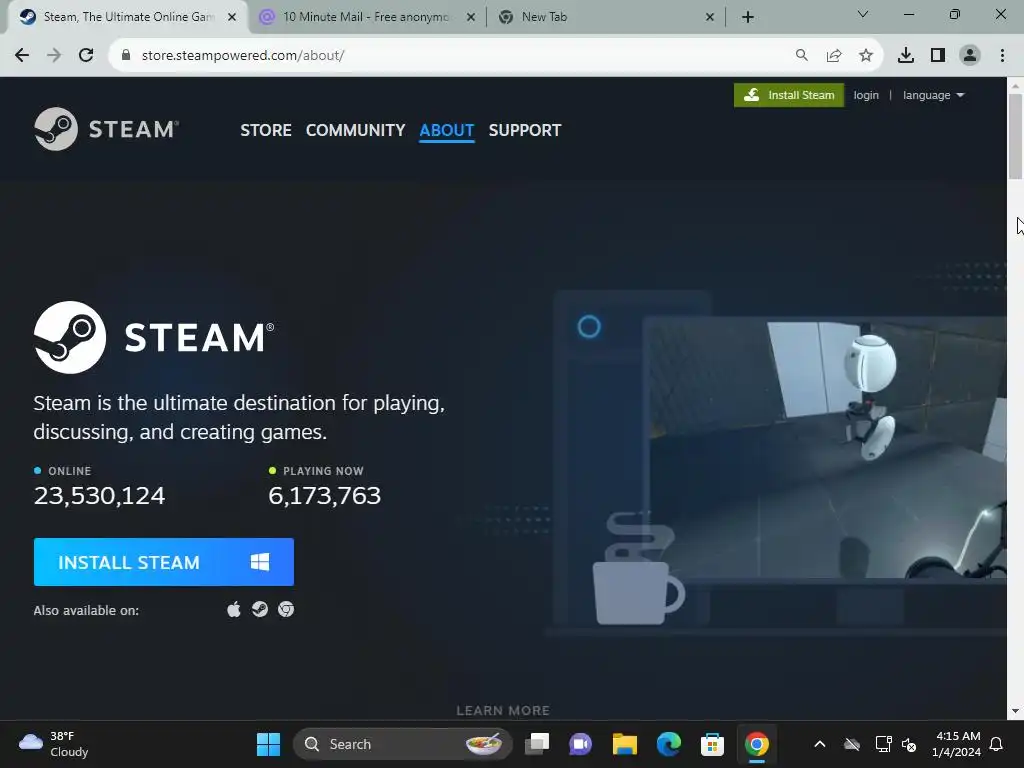Show hidden system tray icons
This screenshot has height=768, width=1024.
tap(820, 744)
